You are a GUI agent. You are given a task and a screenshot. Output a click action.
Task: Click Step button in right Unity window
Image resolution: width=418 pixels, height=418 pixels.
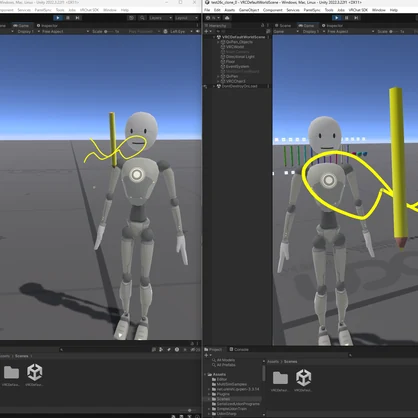click(x=356, y=18)
